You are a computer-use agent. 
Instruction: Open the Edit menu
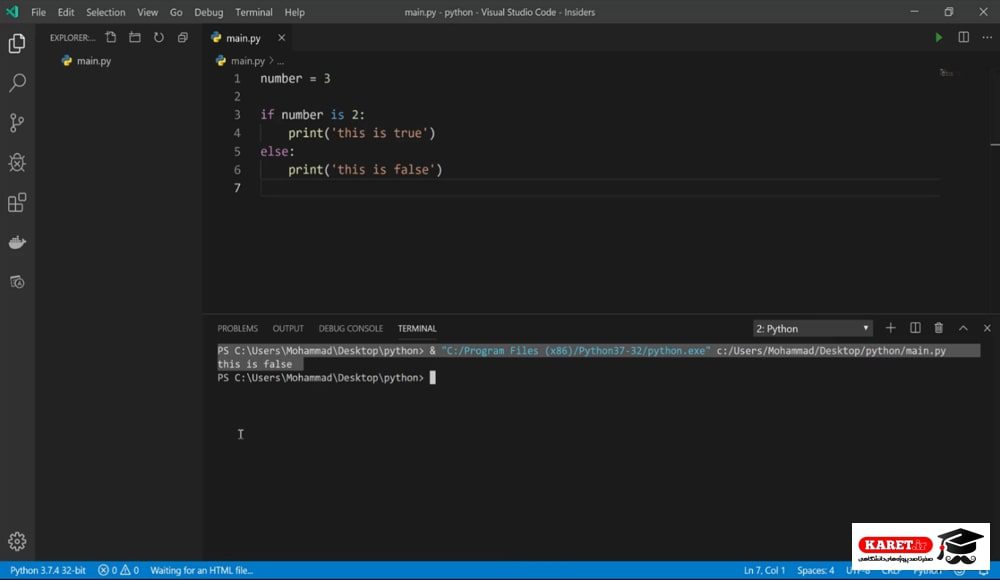(x=66, y=12)
